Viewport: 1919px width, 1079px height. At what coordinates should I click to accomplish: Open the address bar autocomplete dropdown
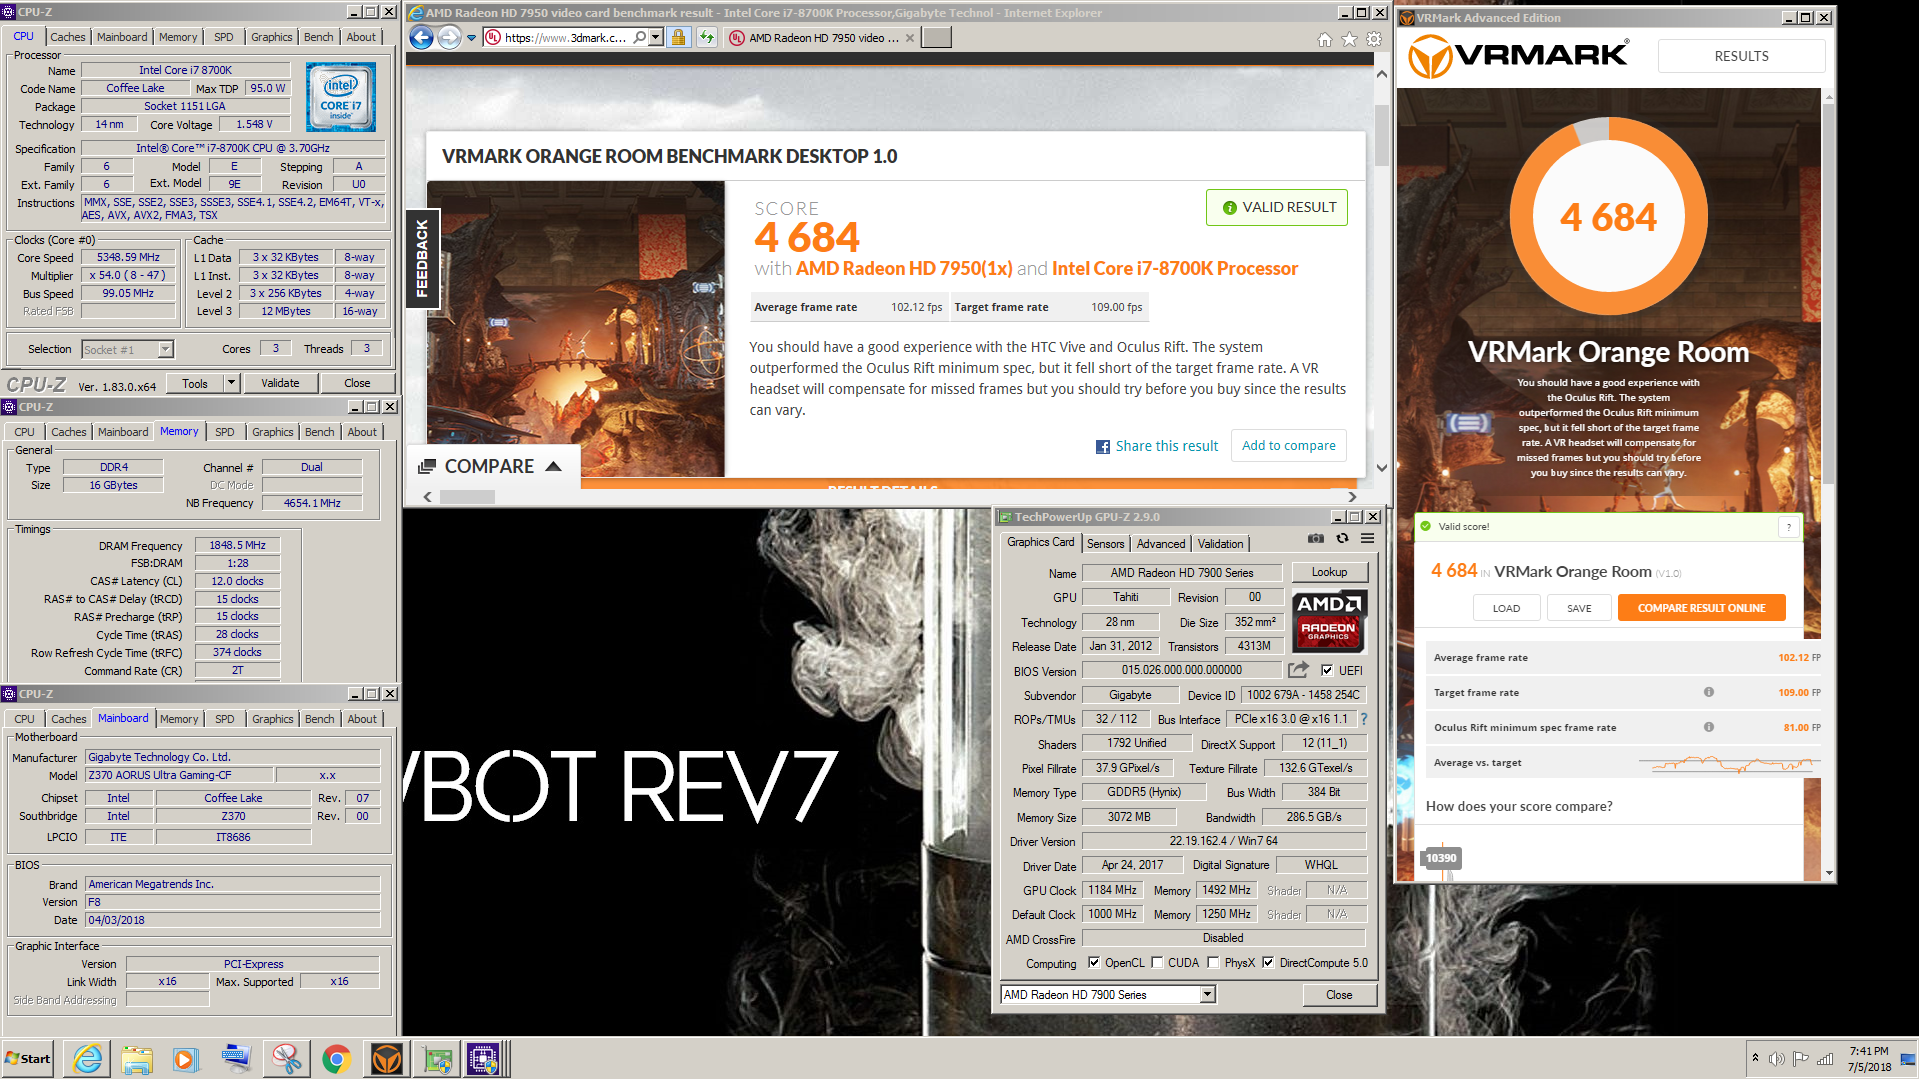tap(655, 38)
